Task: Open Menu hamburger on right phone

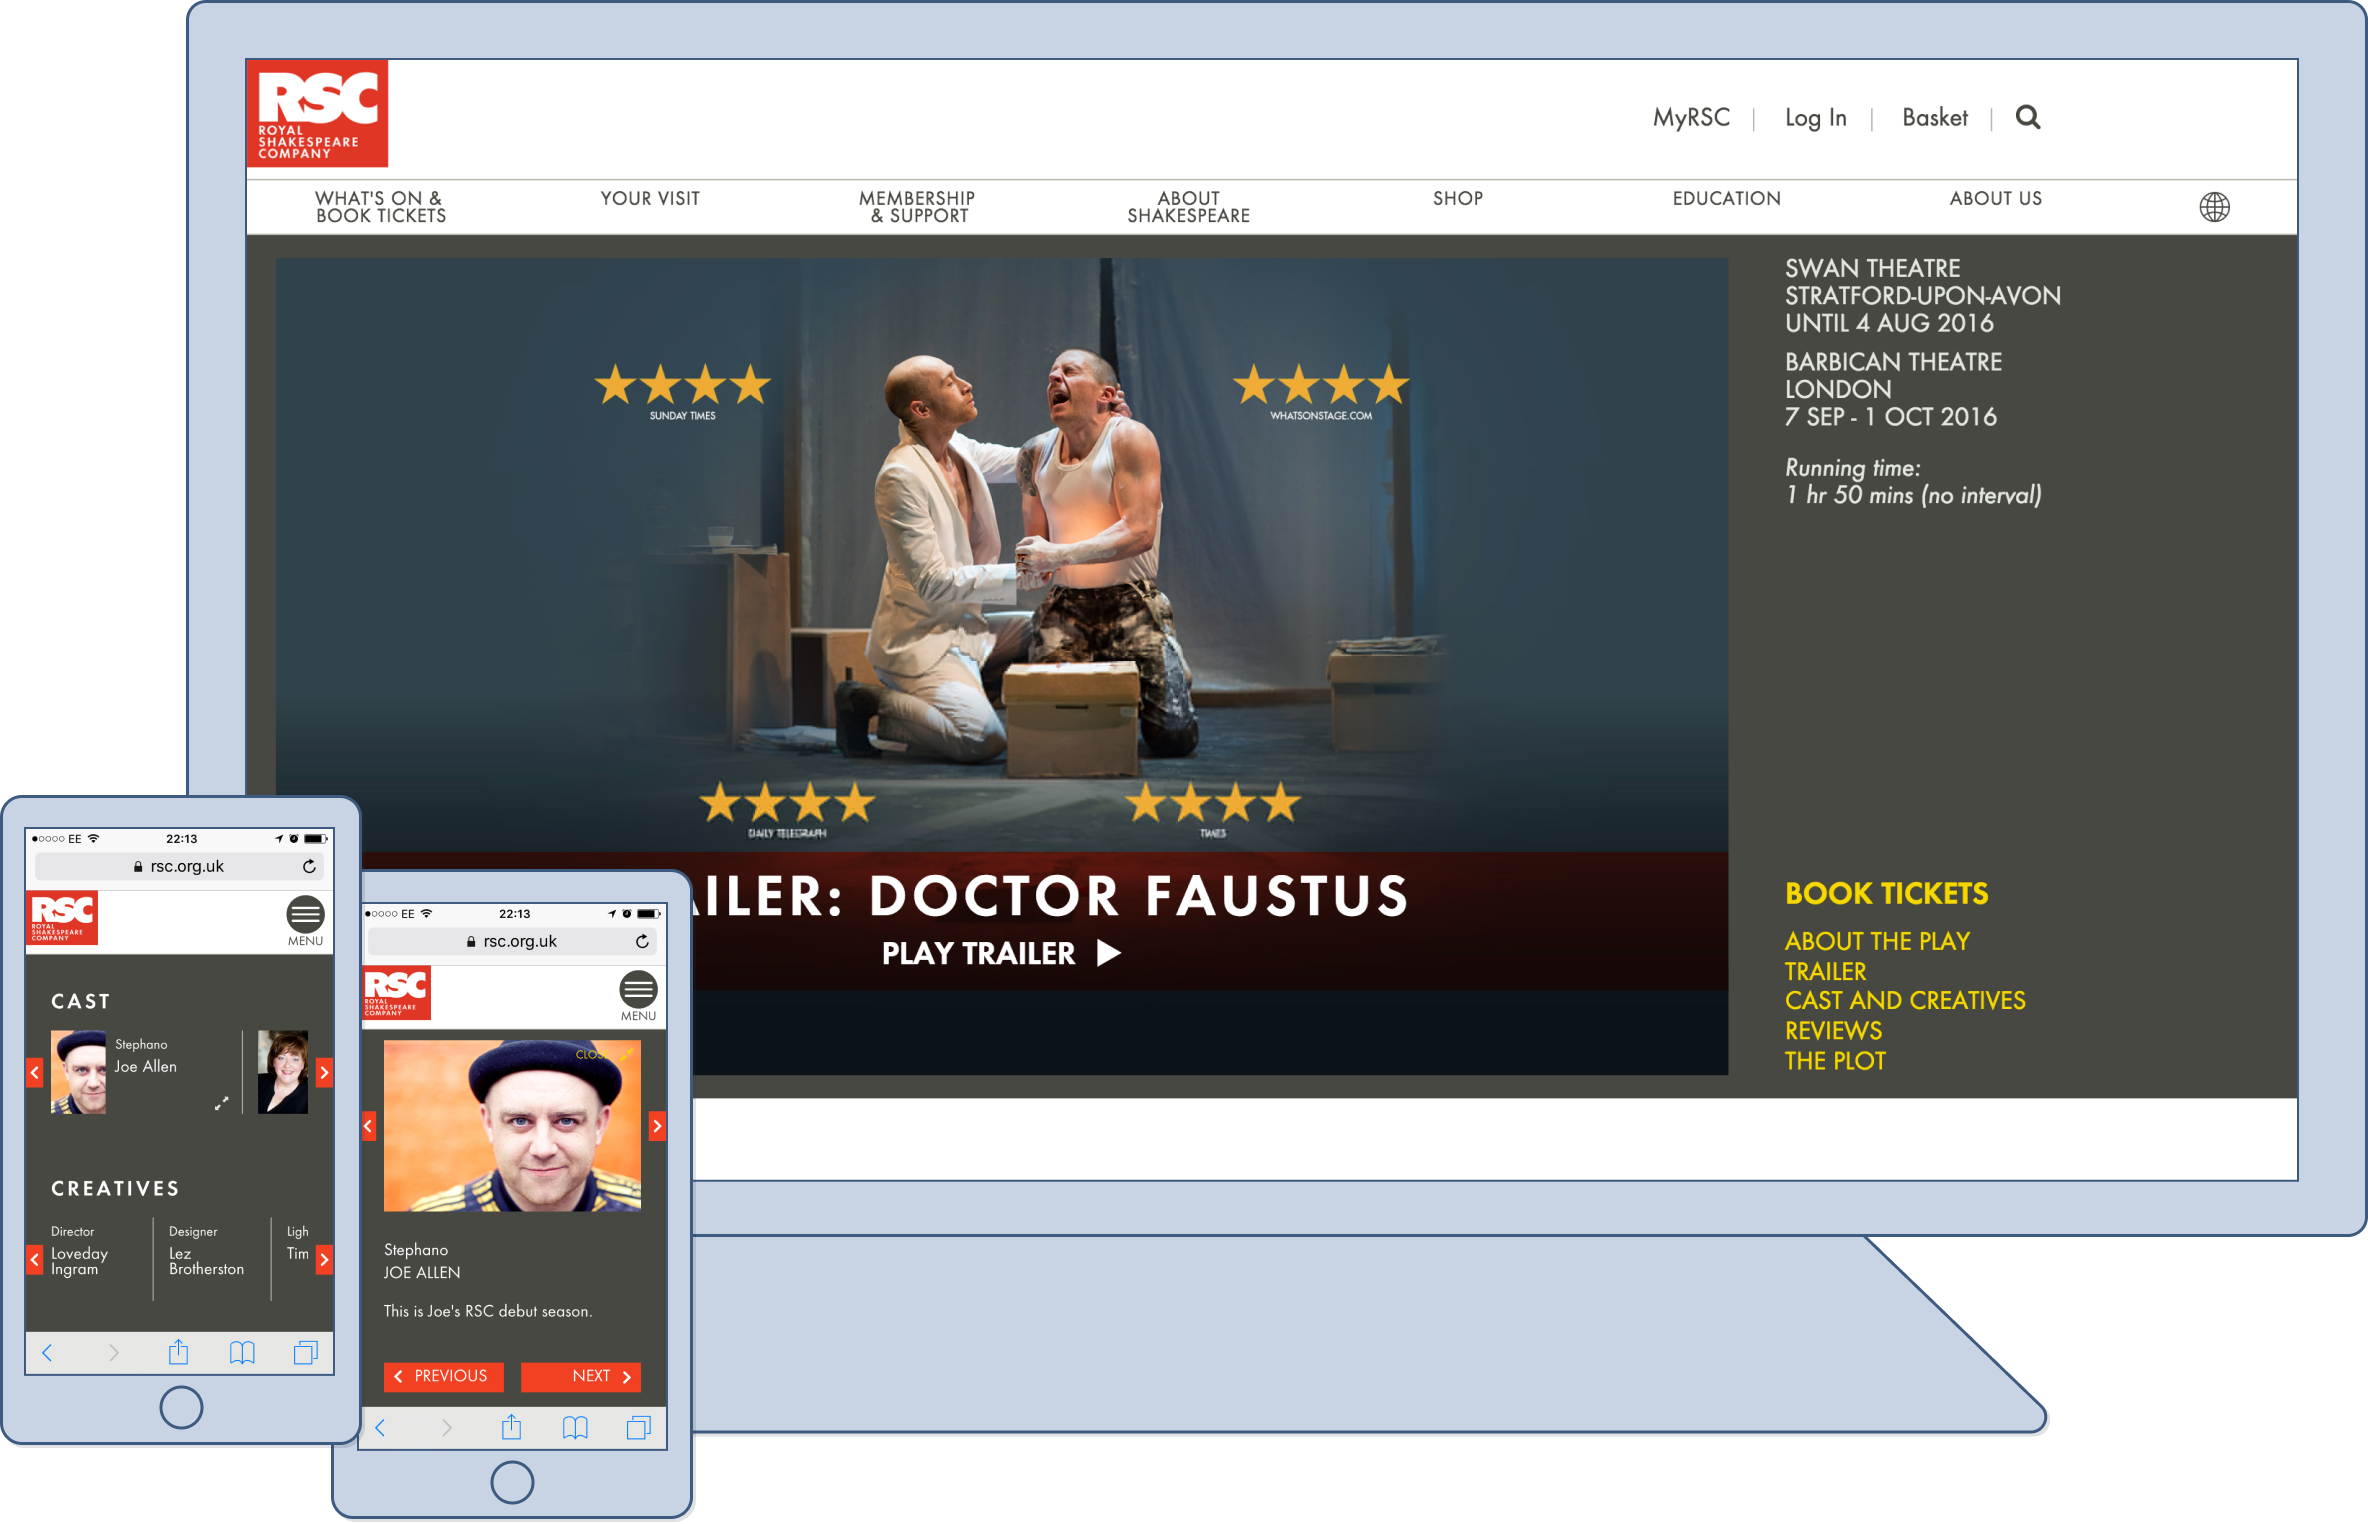Action: click(x=638, y=996)
